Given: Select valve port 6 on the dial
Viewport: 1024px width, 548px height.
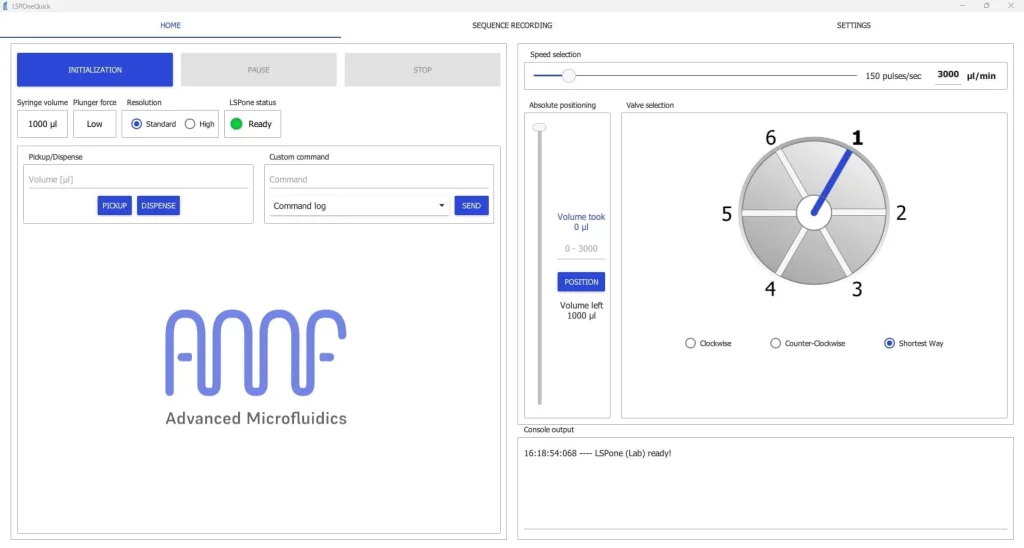Looking at the screenshot, I should 770,138.
